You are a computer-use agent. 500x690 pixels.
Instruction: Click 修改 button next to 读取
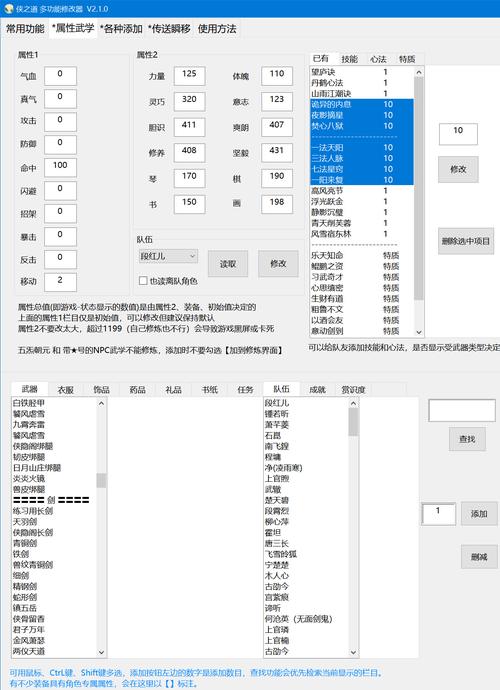[278, 264]
